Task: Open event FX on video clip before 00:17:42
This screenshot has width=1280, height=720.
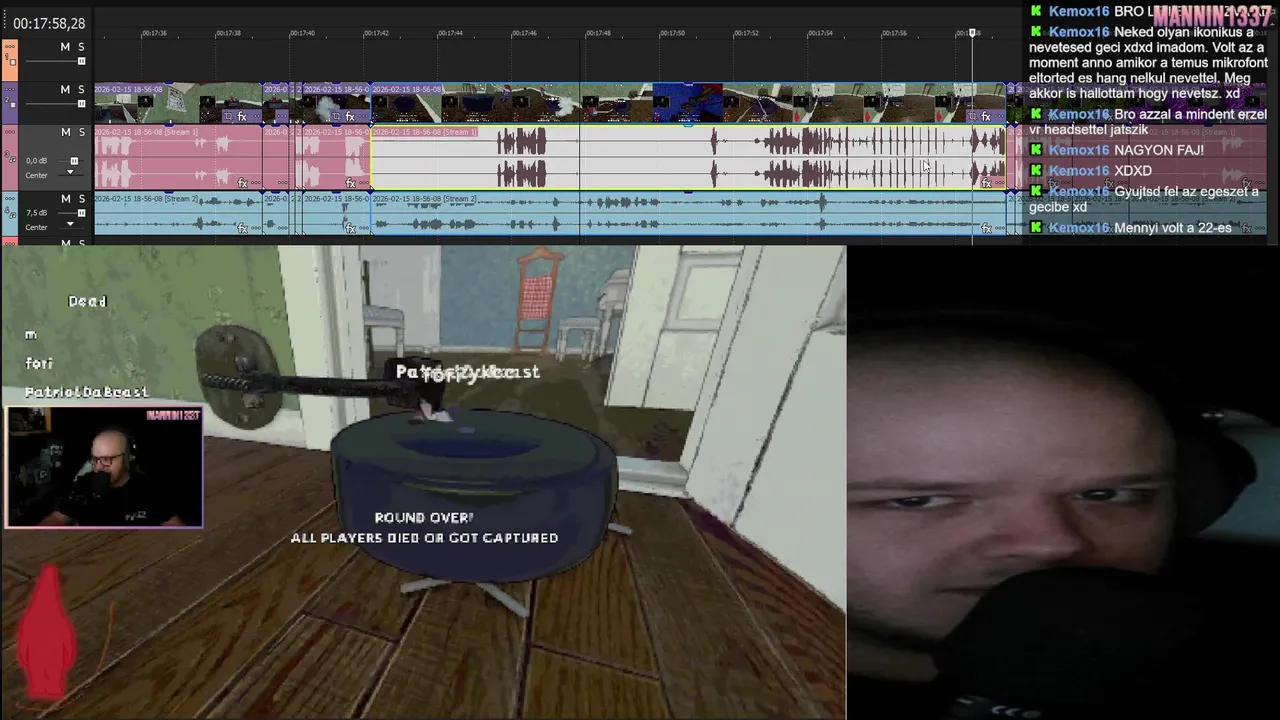Action: (350, 117)
